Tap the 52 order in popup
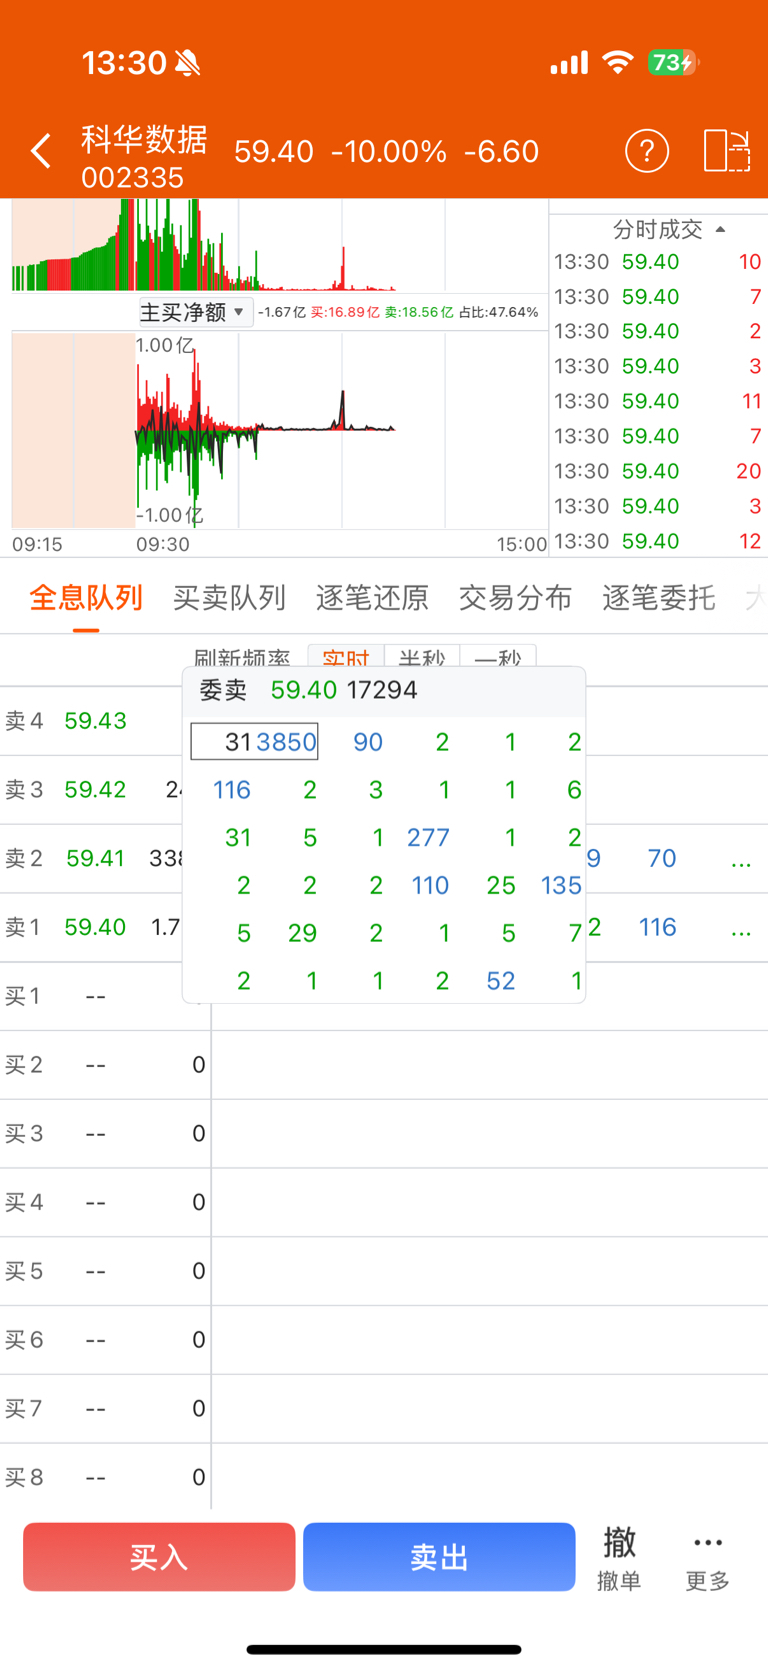Viewport: 768px width, 1670px height. (501, 981)
